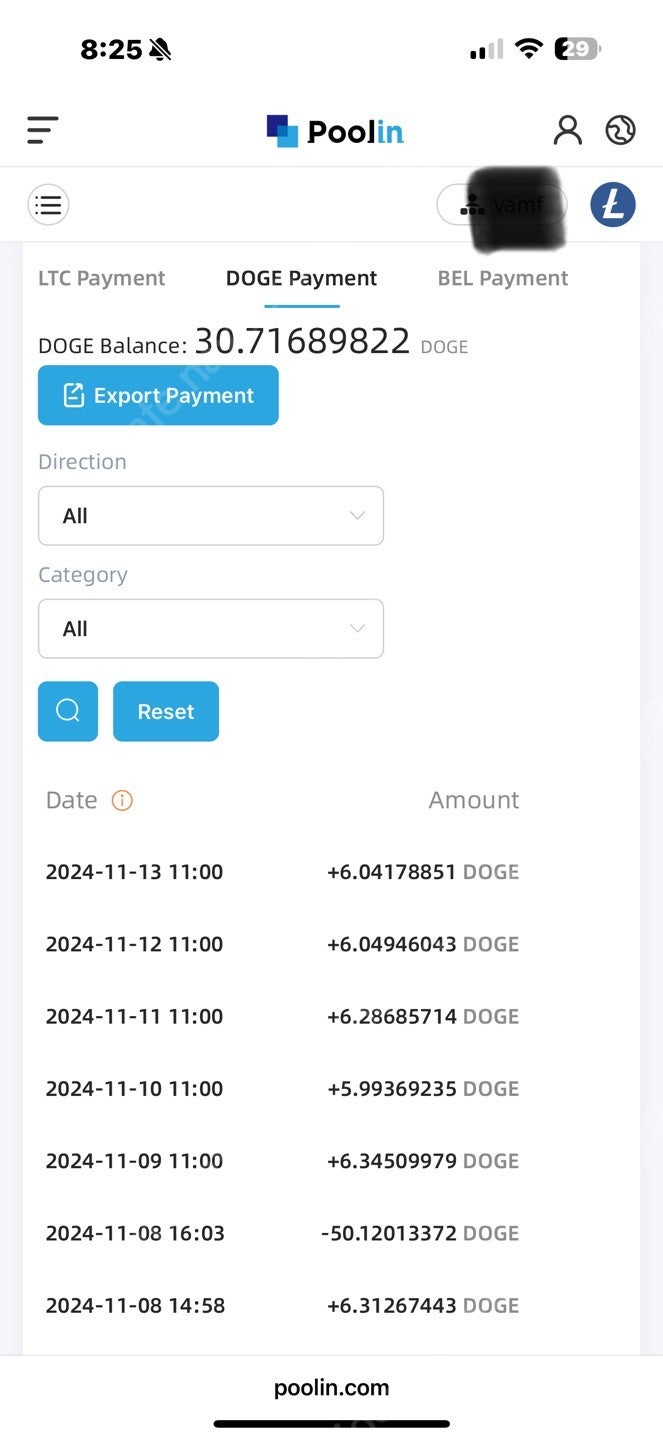Open the hamburger navigation menu
Screen dimensions: 663x1440
[x=42, y=130]
